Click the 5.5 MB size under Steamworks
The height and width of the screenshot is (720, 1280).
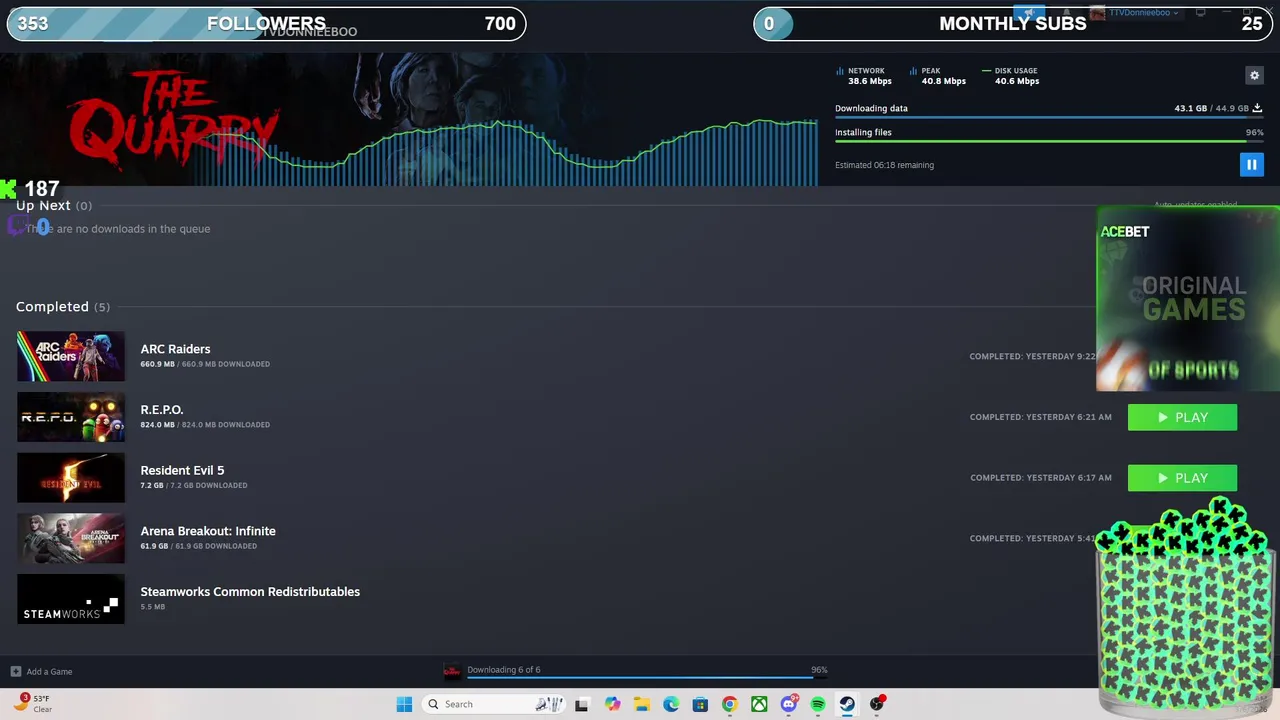pos(153,607)
